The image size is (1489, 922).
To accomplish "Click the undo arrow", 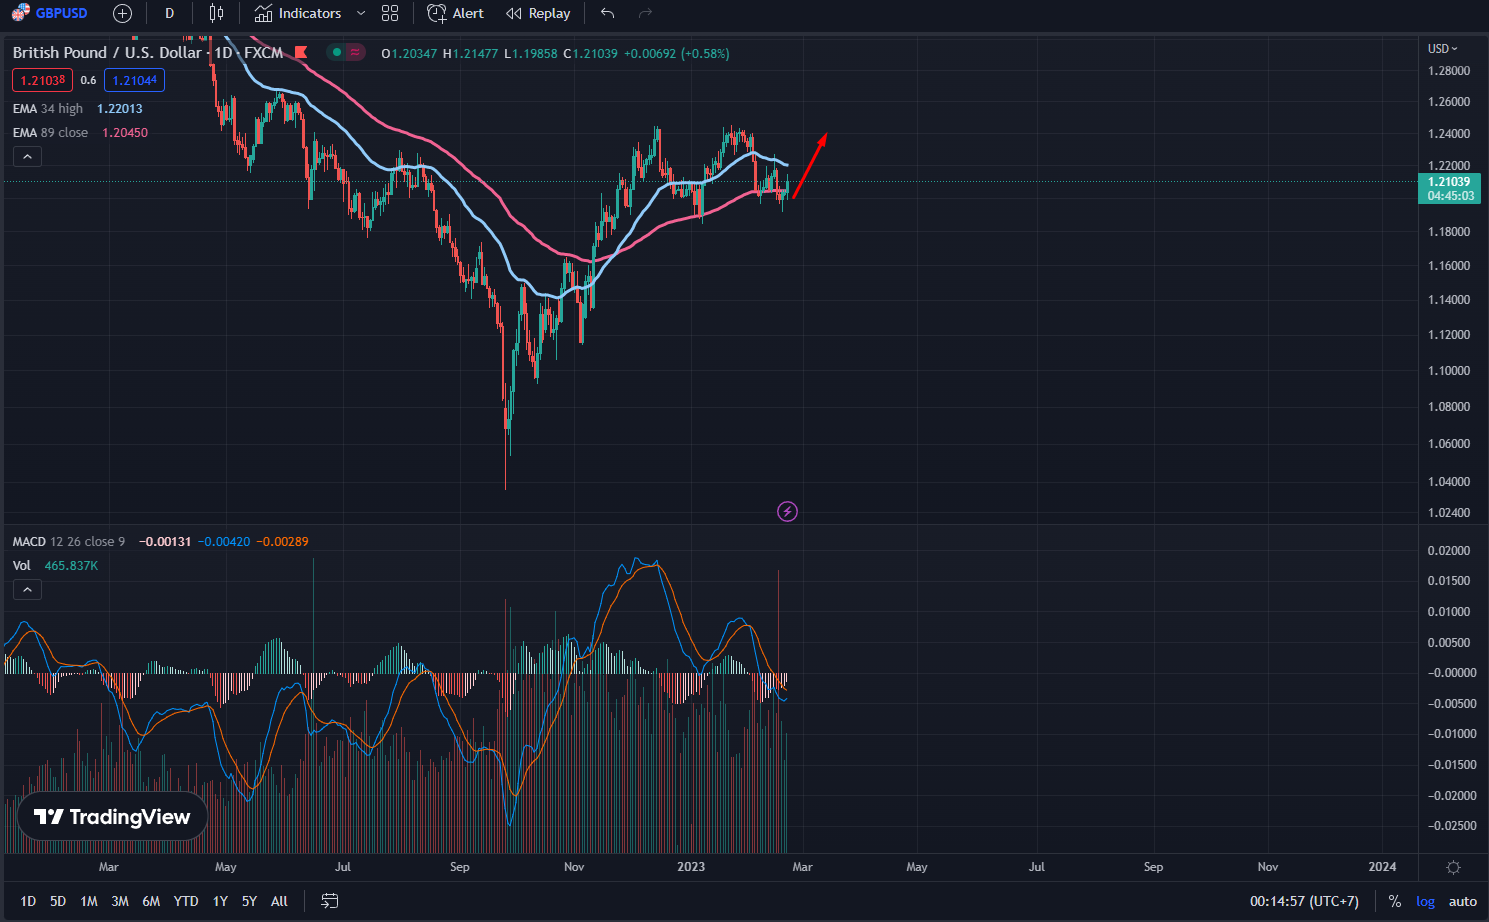I will pos(607,13).
